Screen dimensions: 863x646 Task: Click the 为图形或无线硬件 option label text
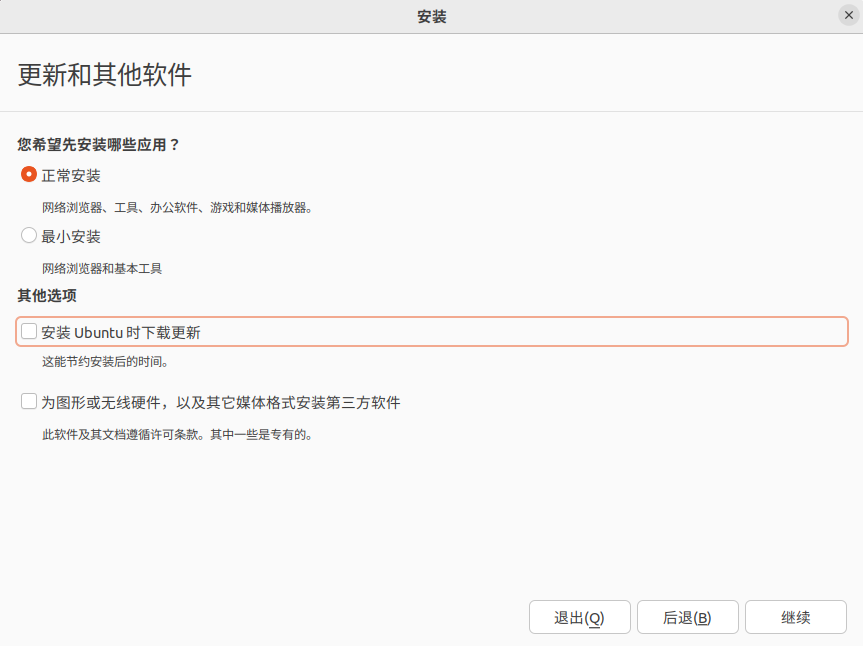[221, 402]
